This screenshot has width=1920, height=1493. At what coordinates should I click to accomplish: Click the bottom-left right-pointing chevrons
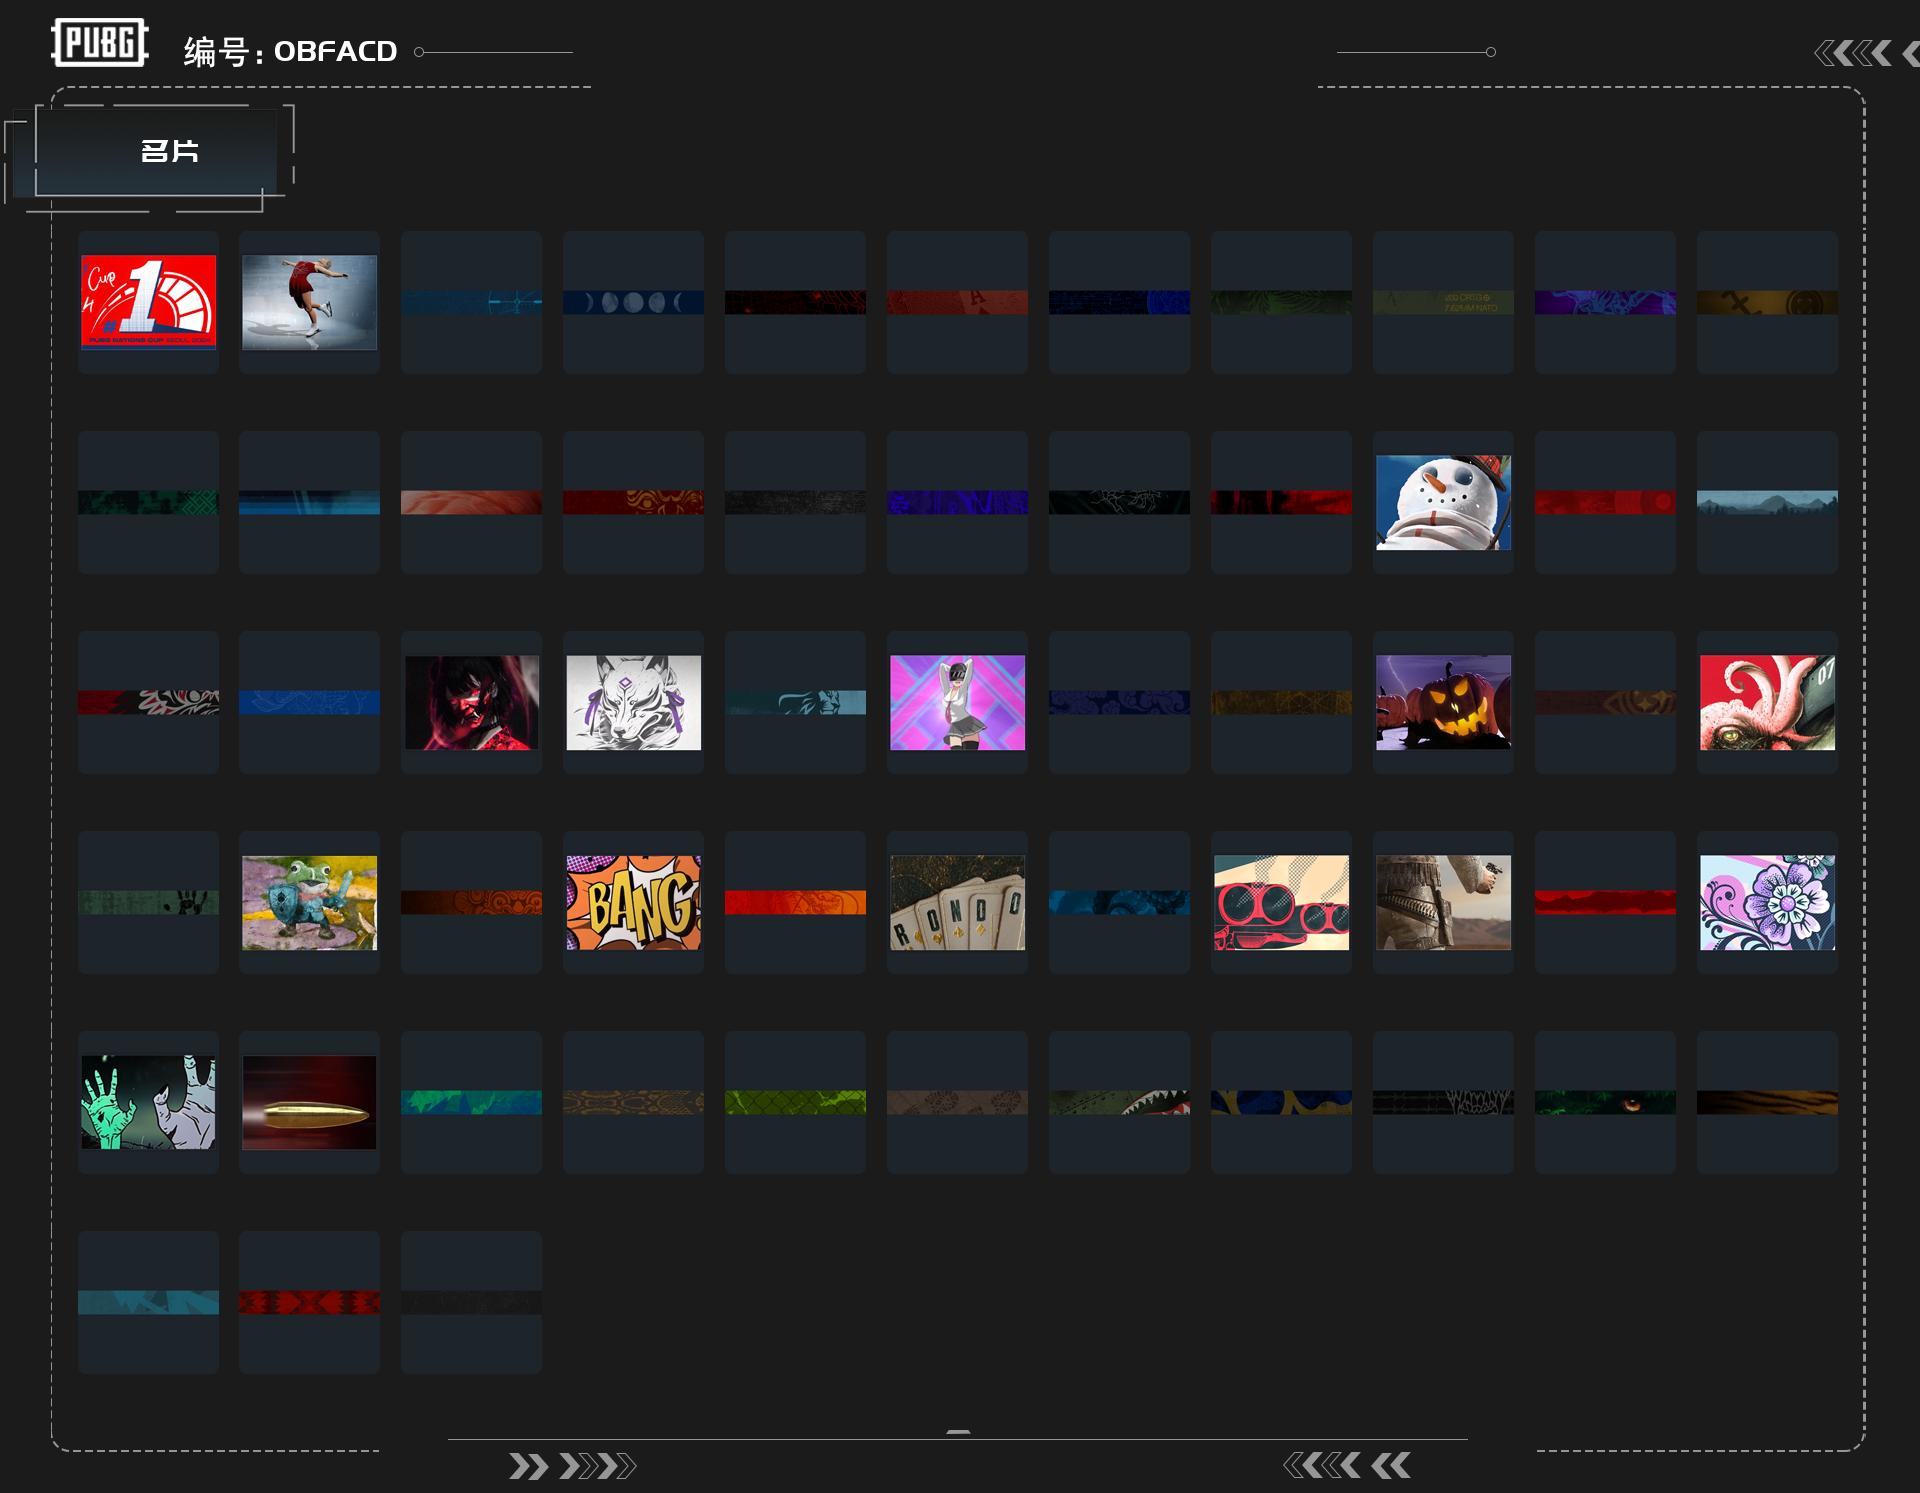point(571,1466)
